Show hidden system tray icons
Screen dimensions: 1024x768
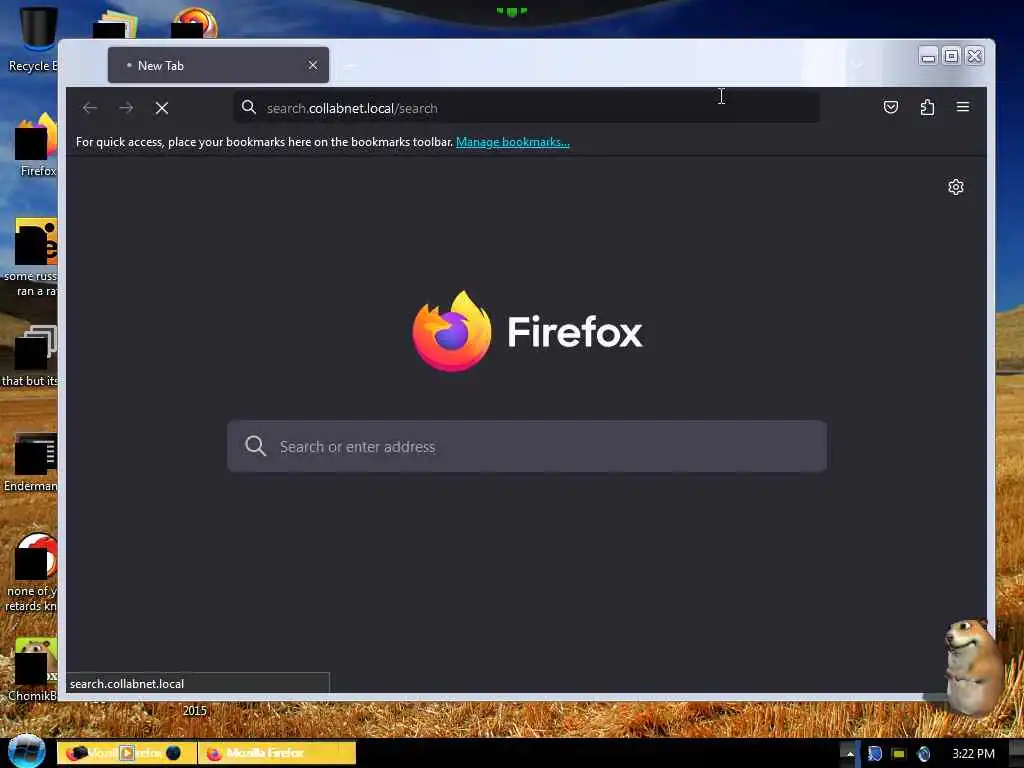tap(850, 754)
